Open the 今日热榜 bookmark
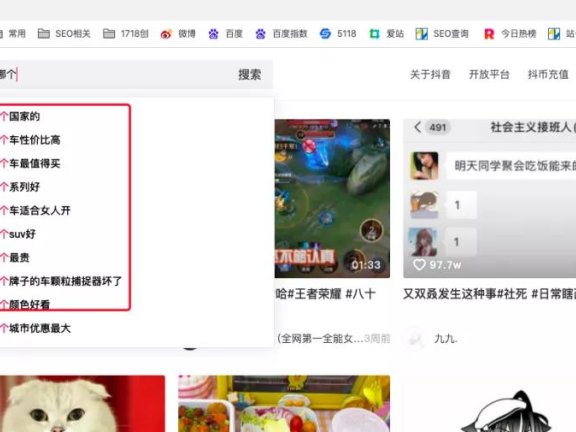This screenshot has width=576, height=432. pyautogui.click(x=510, y=34)
